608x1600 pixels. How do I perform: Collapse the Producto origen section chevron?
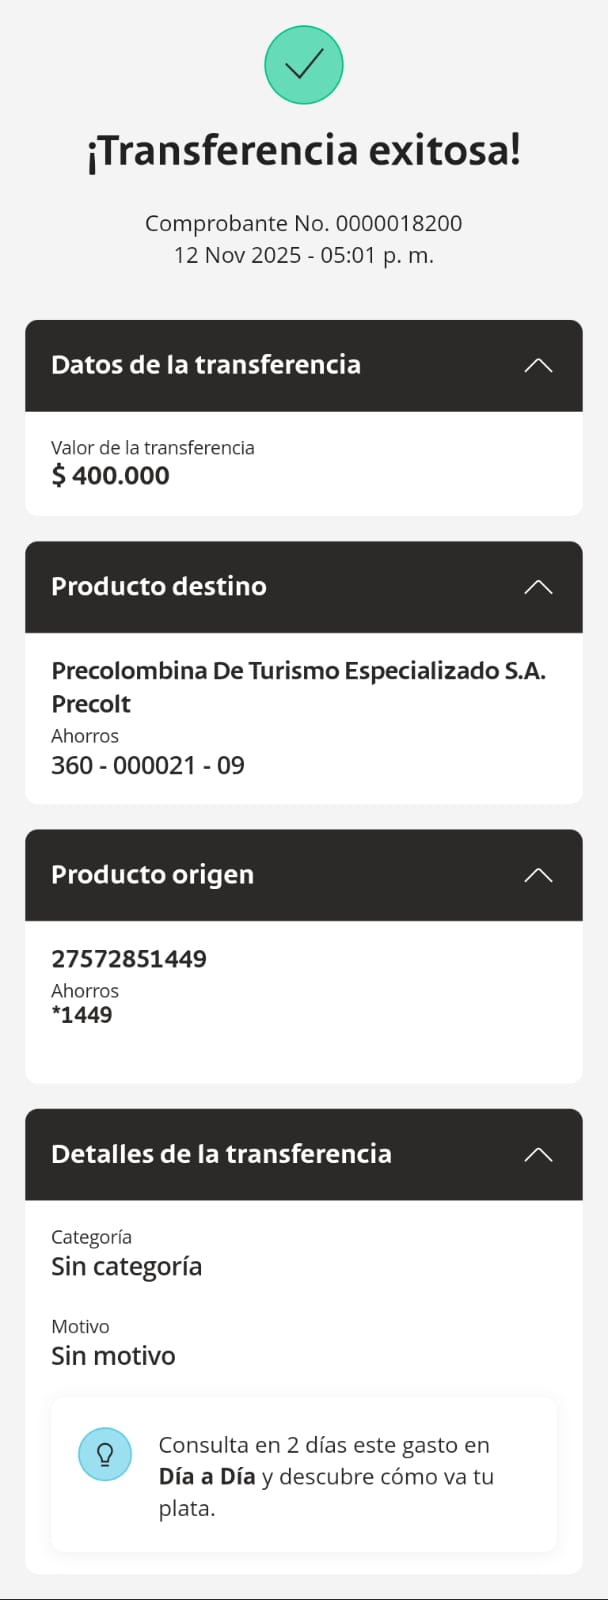point(538,875)
